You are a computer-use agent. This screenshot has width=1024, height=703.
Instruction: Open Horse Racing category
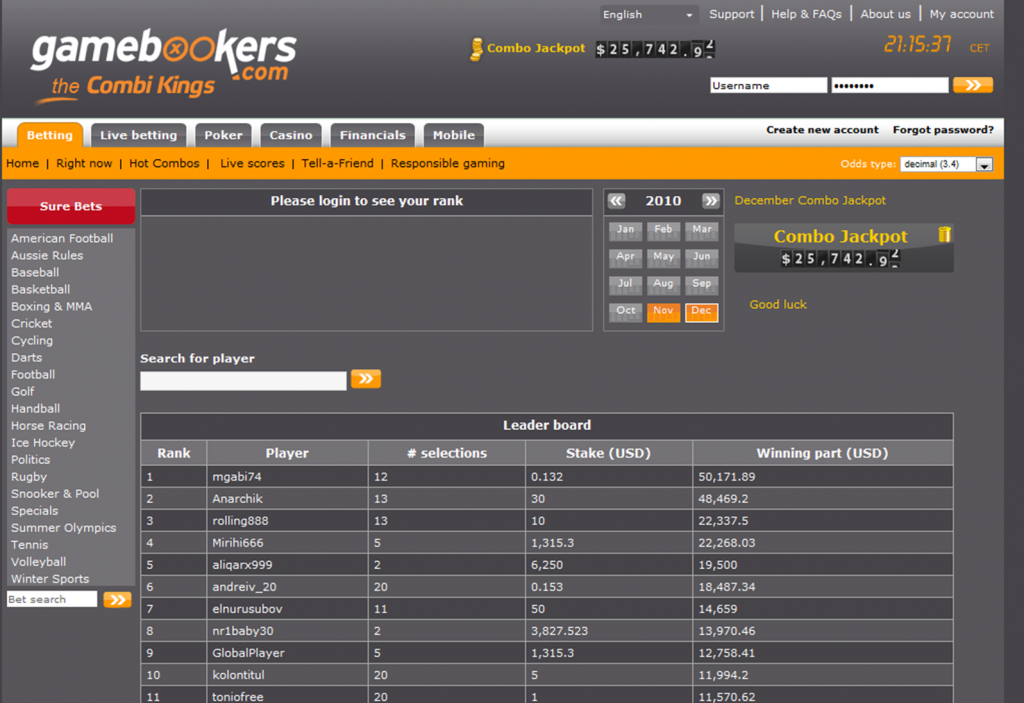pyautogui.click(x=48, y=425)
